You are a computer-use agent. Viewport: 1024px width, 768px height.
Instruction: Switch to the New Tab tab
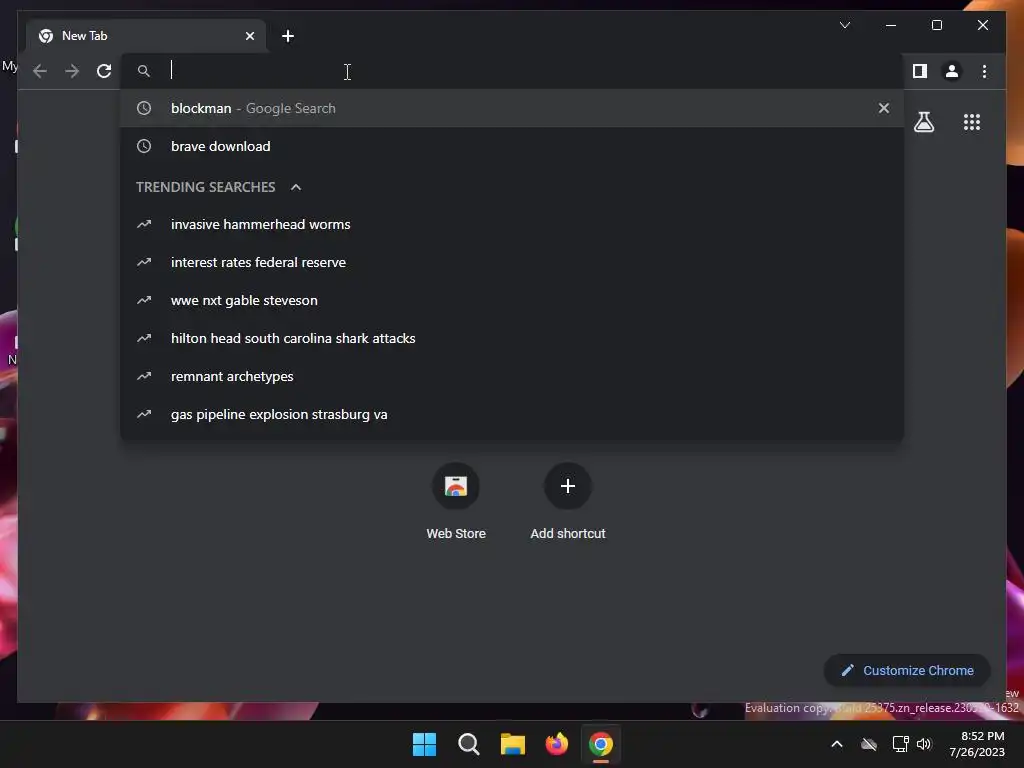(x=146, y=36)
